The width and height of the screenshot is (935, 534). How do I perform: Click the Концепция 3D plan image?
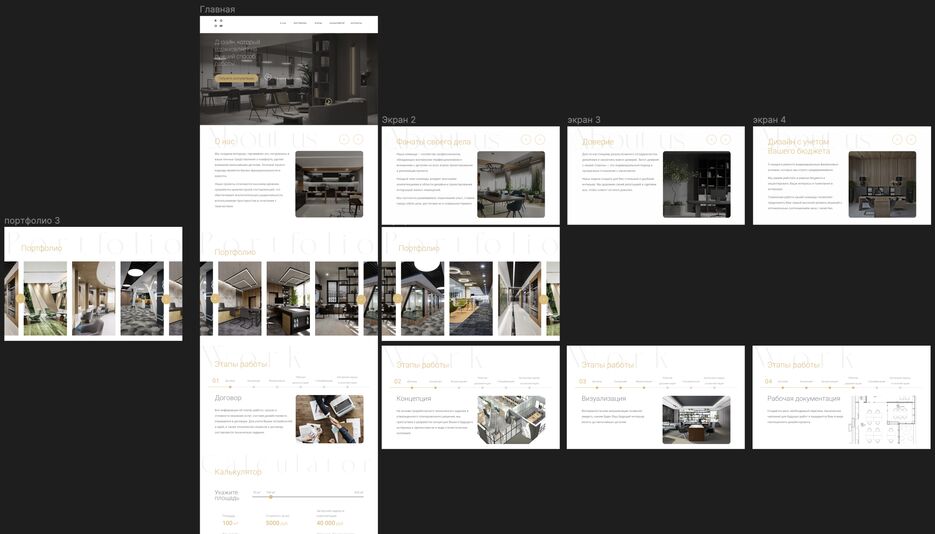511,420
